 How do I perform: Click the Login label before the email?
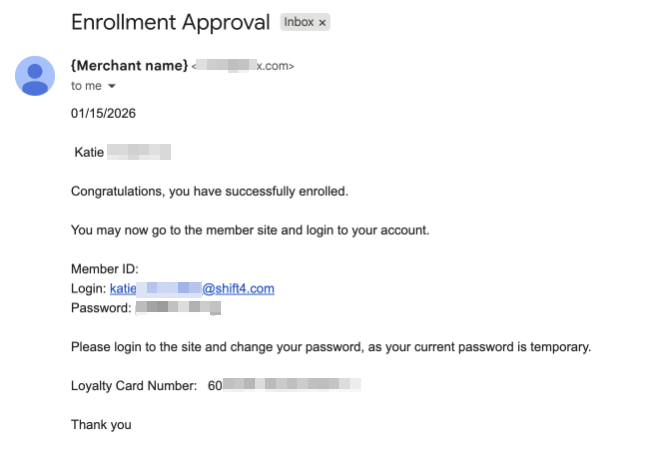[x=88, y=289]
